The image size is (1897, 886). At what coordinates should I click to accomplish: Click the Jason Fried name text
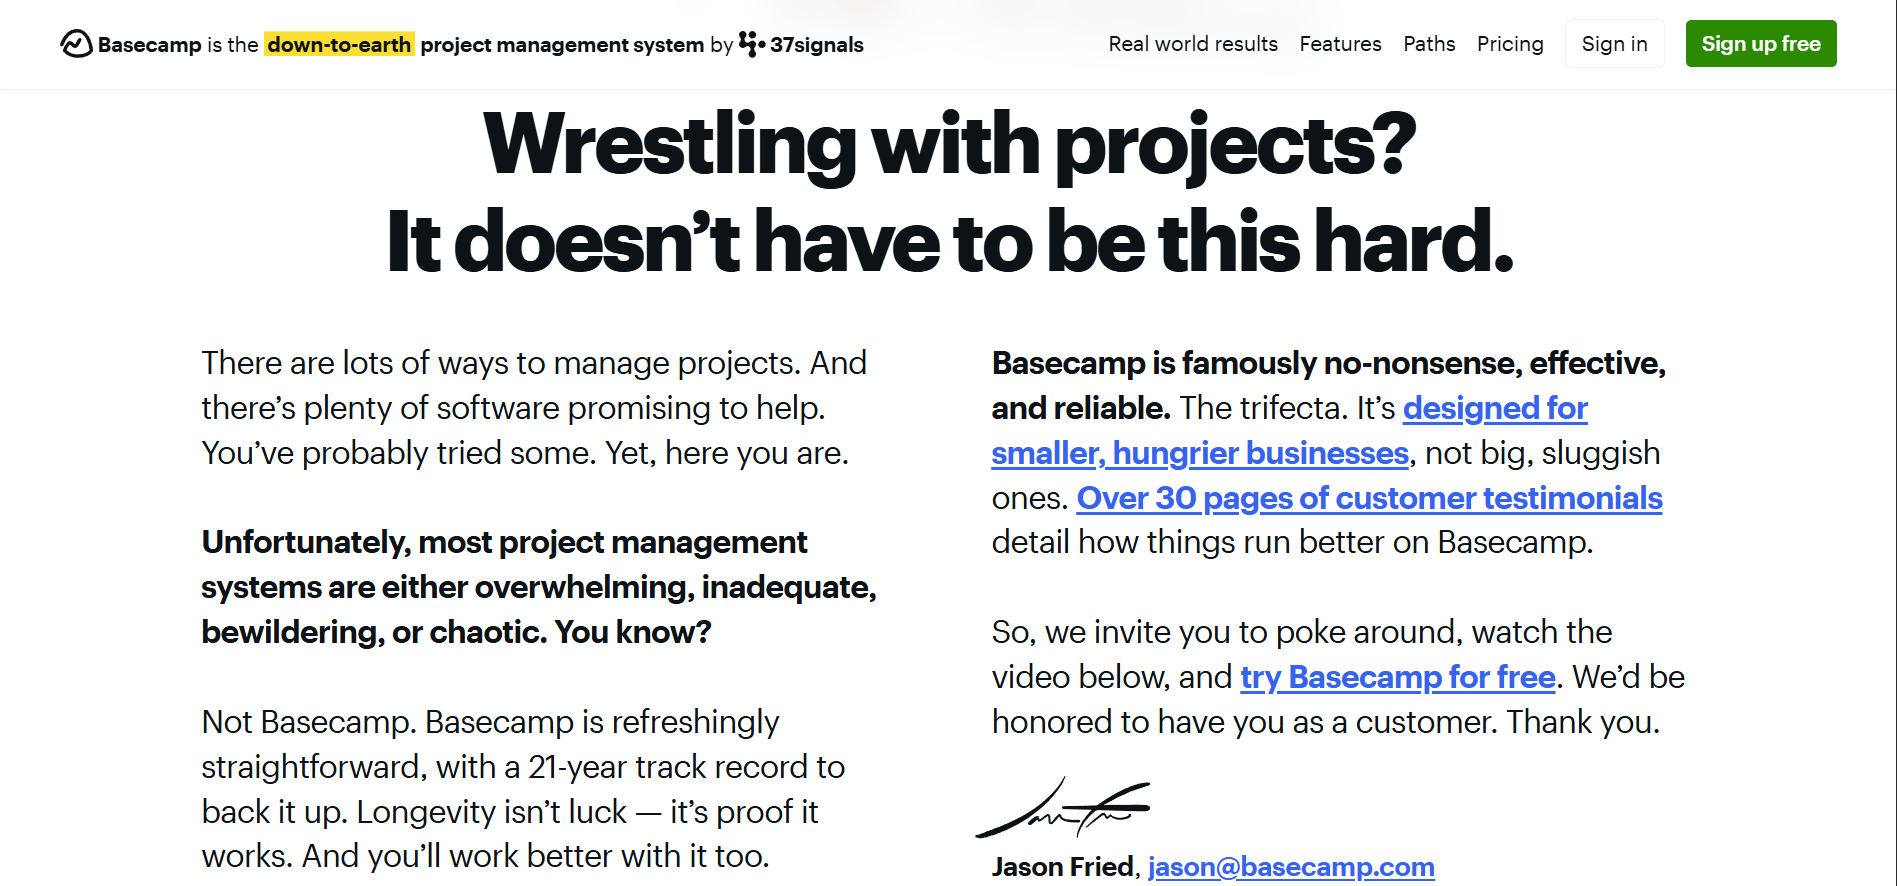click(1062, 866)
